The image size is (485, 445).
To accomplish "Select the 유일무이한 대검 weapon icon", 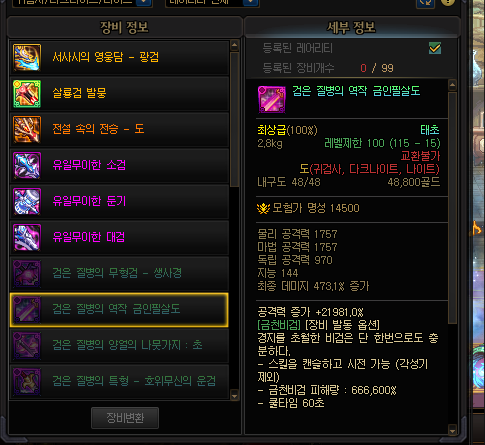I will (x=27, y=238).
